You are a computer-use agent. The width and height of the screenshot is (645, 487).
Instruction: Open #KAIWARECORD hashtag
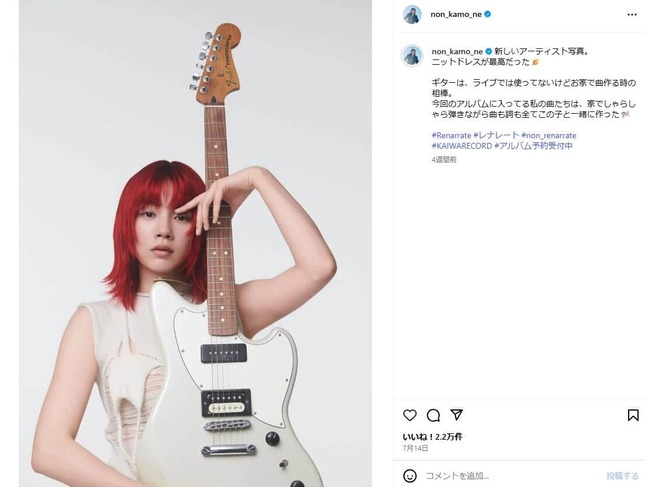click(x=462, y=146)
